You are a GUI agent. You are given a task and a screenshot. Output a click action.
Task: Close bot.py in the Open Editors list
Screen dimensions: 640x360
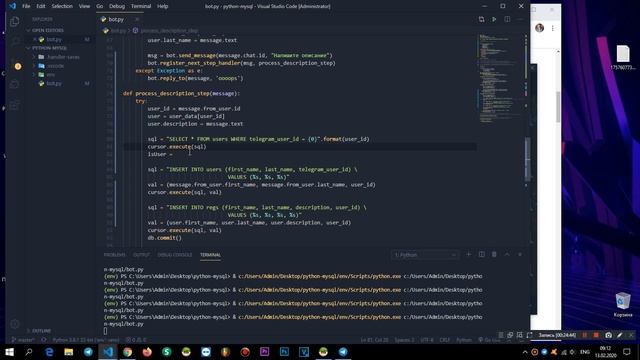point(35,39)
